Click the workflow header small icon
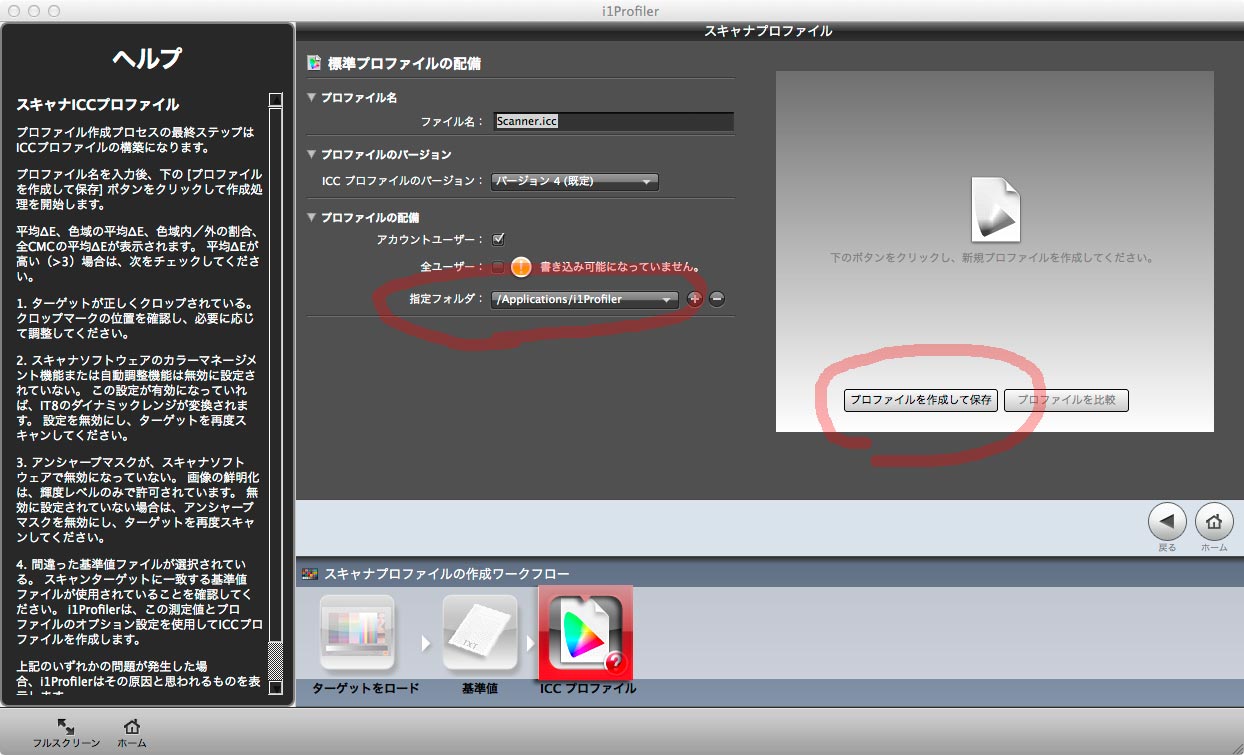Screen dimensions: 1244x755 point(310,574)
